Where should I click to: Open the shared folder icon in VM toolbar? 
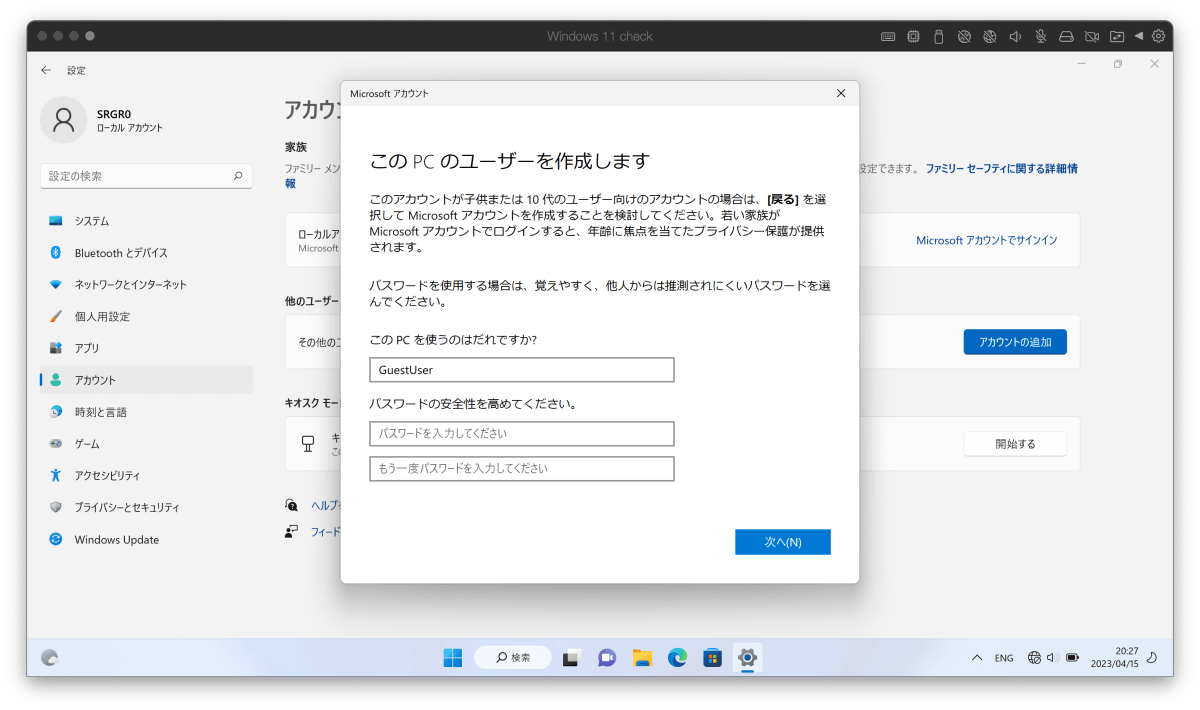[x=1117, y=36]
